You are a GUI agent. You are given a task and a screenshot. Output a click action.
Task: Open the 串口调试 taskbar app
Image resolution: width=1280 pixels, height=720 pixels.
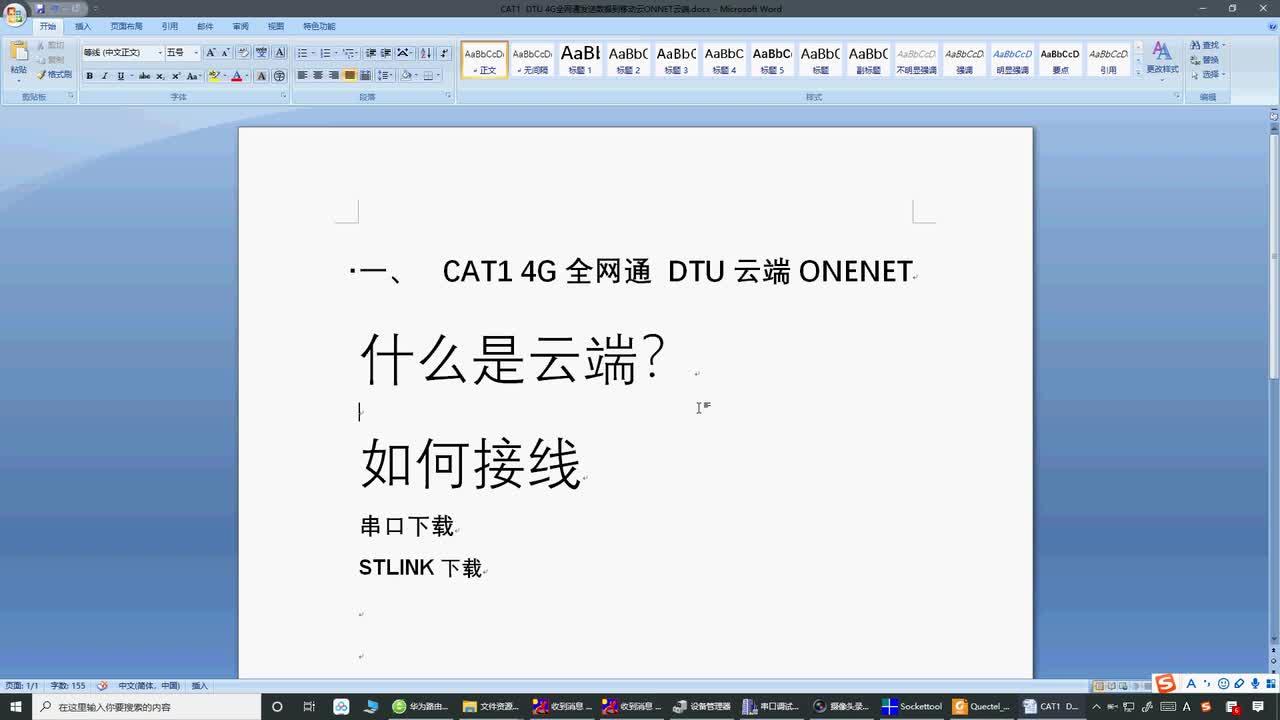pos(771,706)
